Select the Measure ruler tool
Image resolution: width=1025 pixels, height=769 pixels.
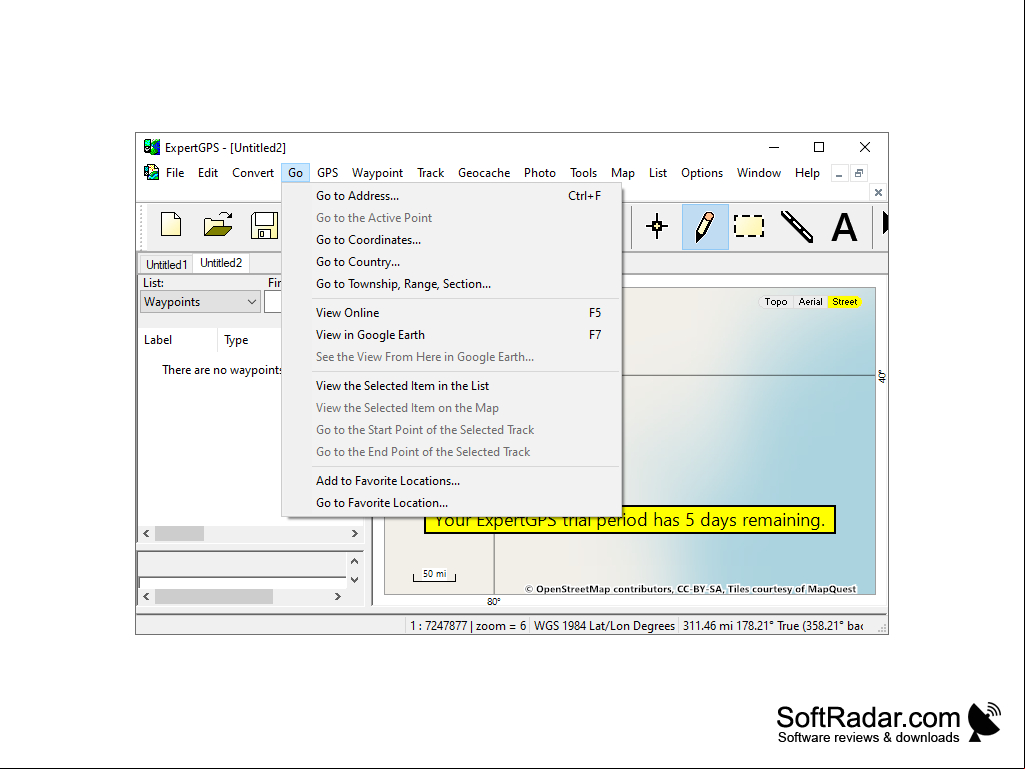pos(796,226)
